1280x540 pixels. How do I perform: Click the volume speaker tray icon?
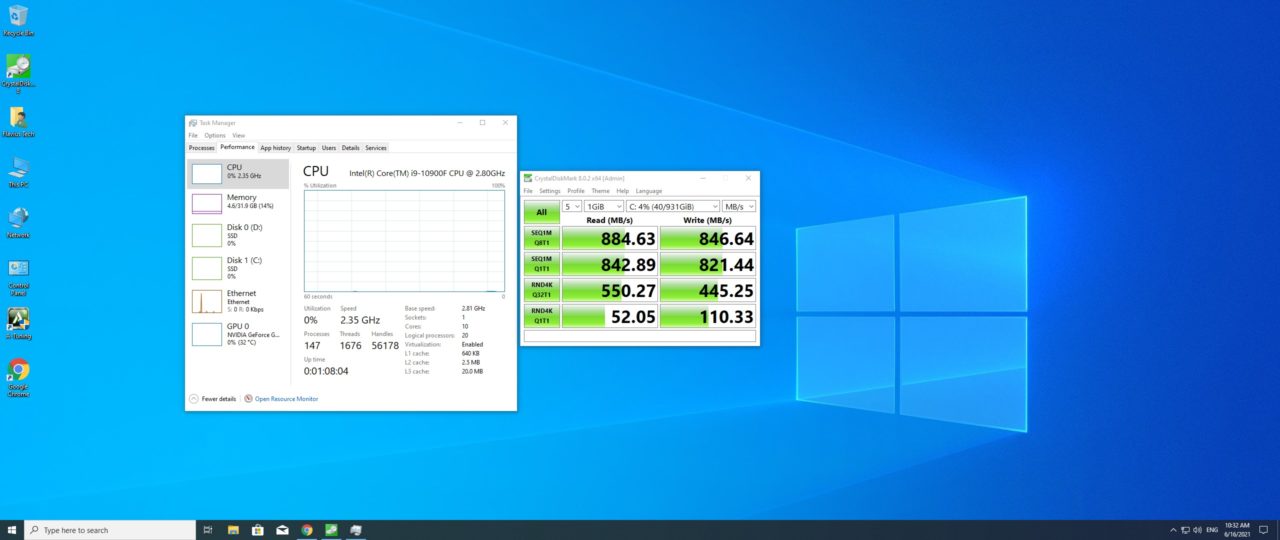coord(1198,530)
